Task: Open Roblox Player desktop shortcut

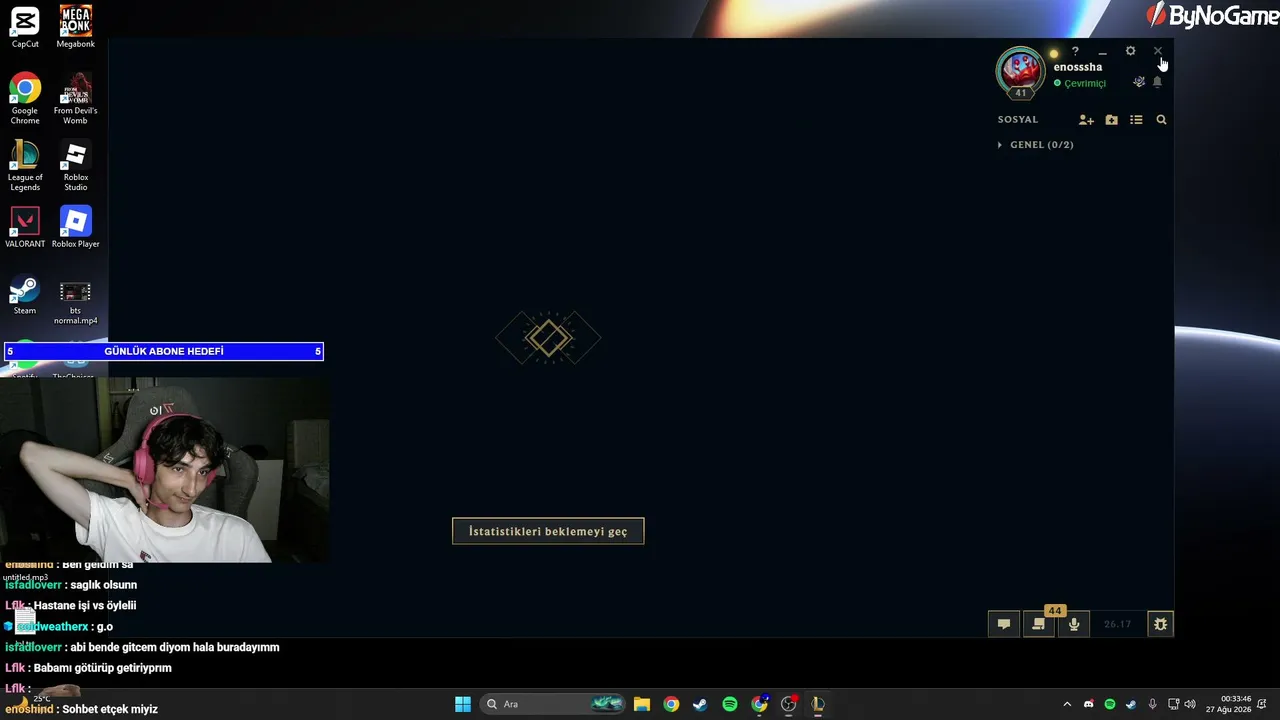Action: tap(75, 228)
